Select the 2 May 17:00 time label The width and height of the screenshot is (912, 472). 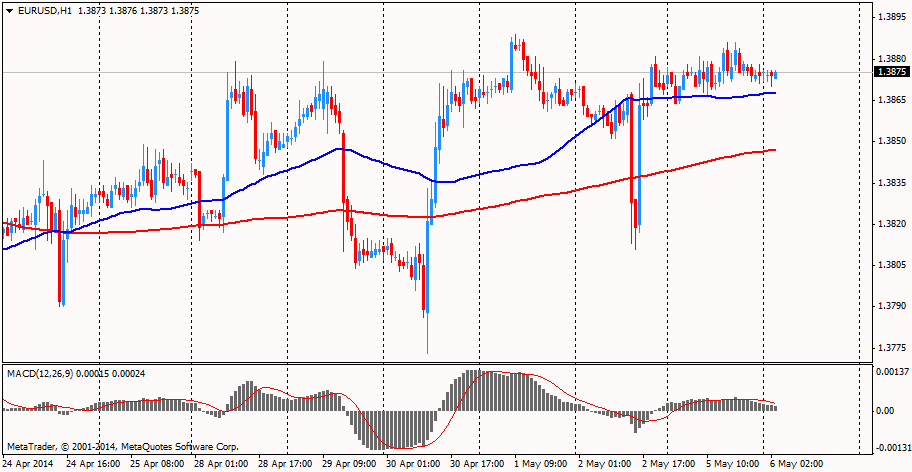click(669, 464)
